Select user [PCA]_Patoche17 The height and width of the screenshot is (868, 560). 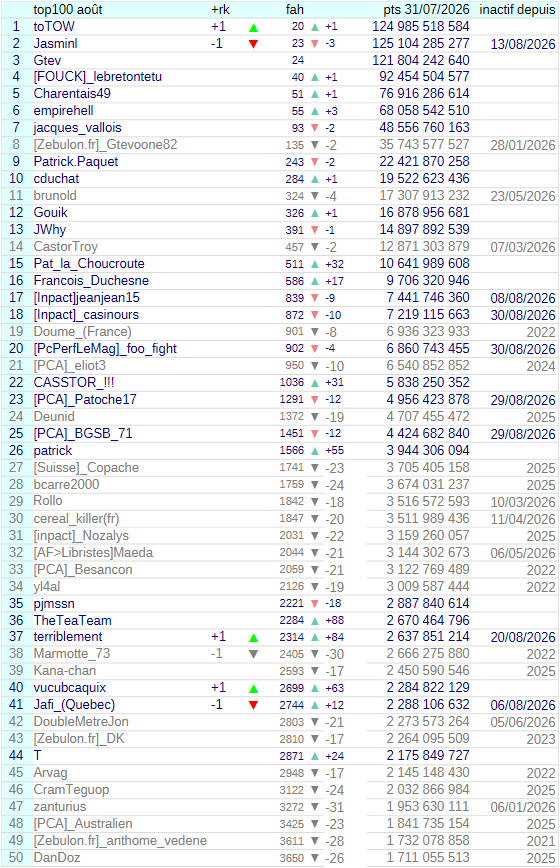click(85, 400)
